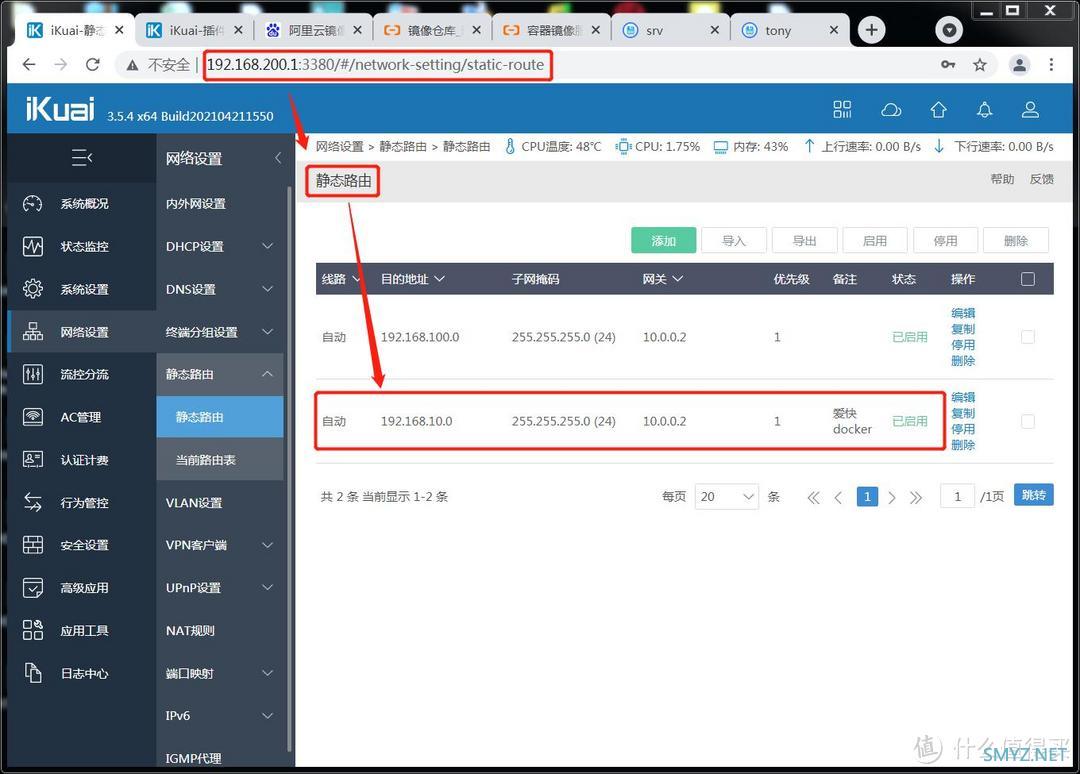
Task: Open Chrome three-dot menu
Action: click(1051, 65)
